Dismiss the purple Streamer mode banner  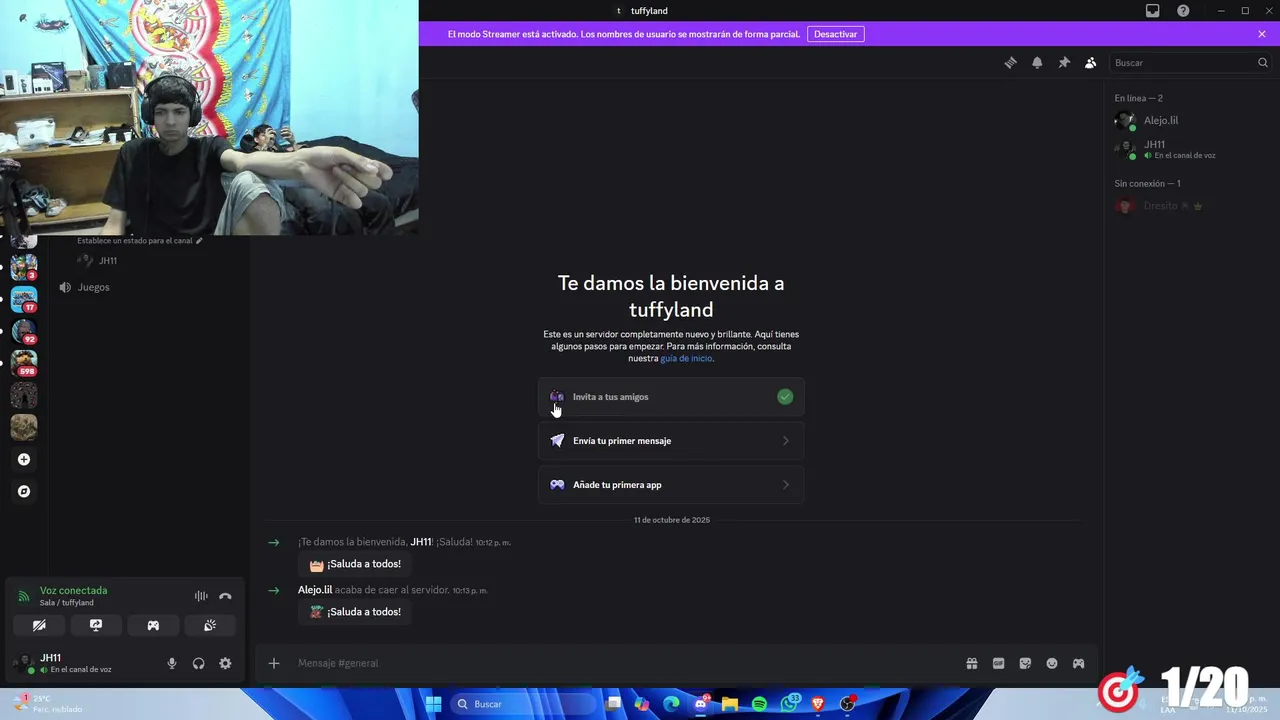pos(1262,34)
